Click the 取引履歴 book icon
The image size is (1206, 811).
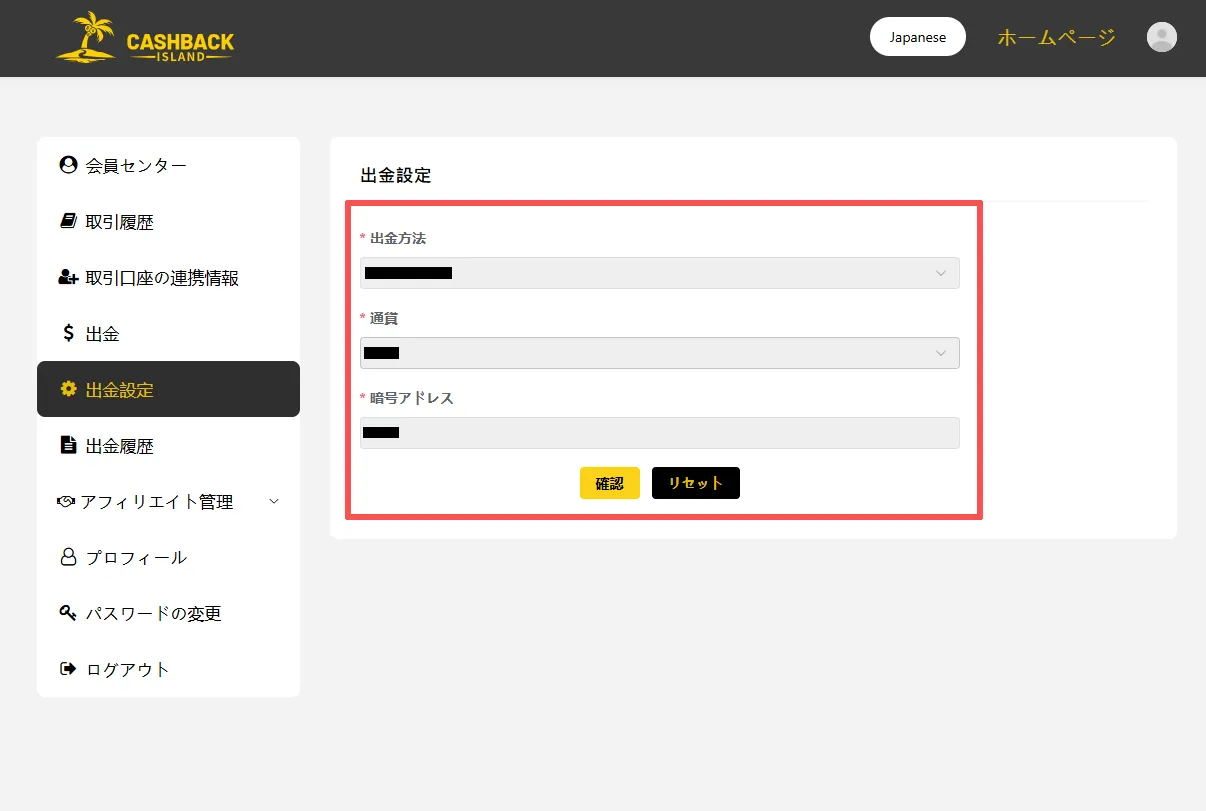[x=68, y=221]
